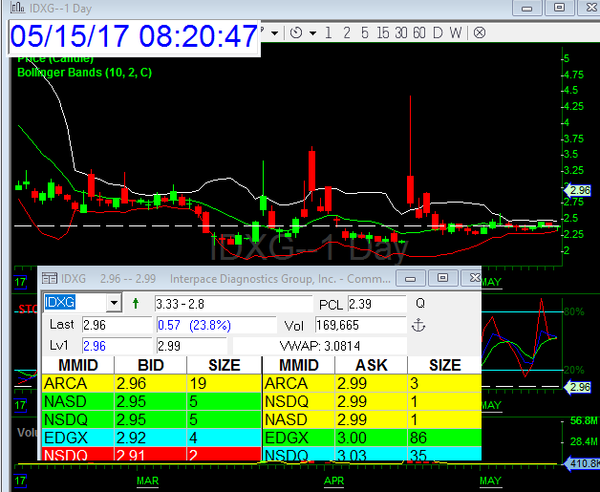The height and width of the screenshot is (492, 600).
Task: Click the circled X icon in chart toolbar
Action: click(x=479, y=32)
